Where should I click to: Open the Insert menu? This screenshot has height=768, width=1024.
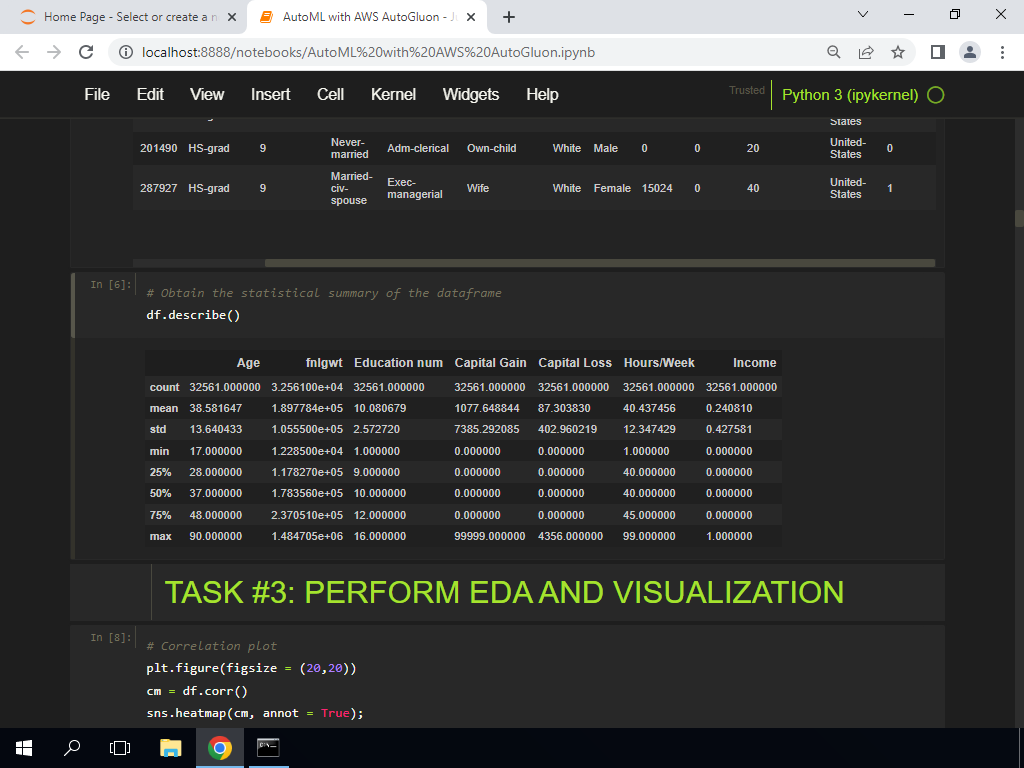pos(270,95)
